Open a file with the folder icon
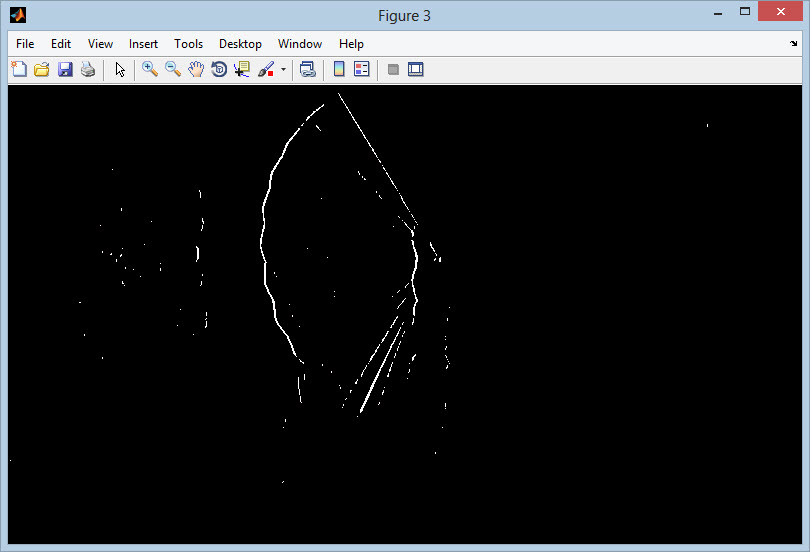Screen dimensions: 810x552 coord(42,69)
